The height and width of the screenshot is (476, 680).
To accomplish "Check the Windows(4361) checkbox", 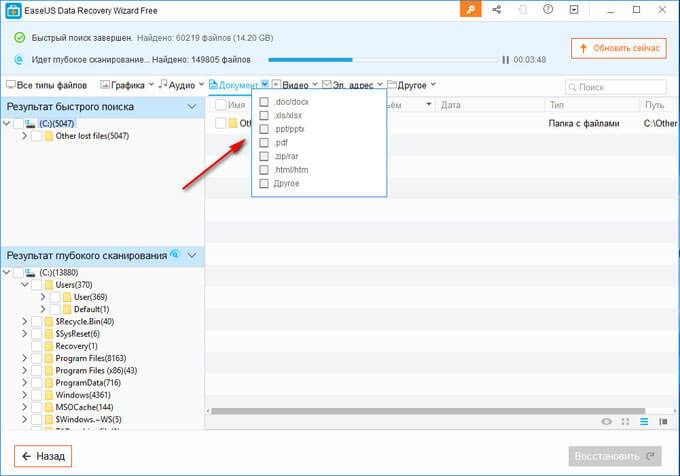I will [x=36, y=395].
